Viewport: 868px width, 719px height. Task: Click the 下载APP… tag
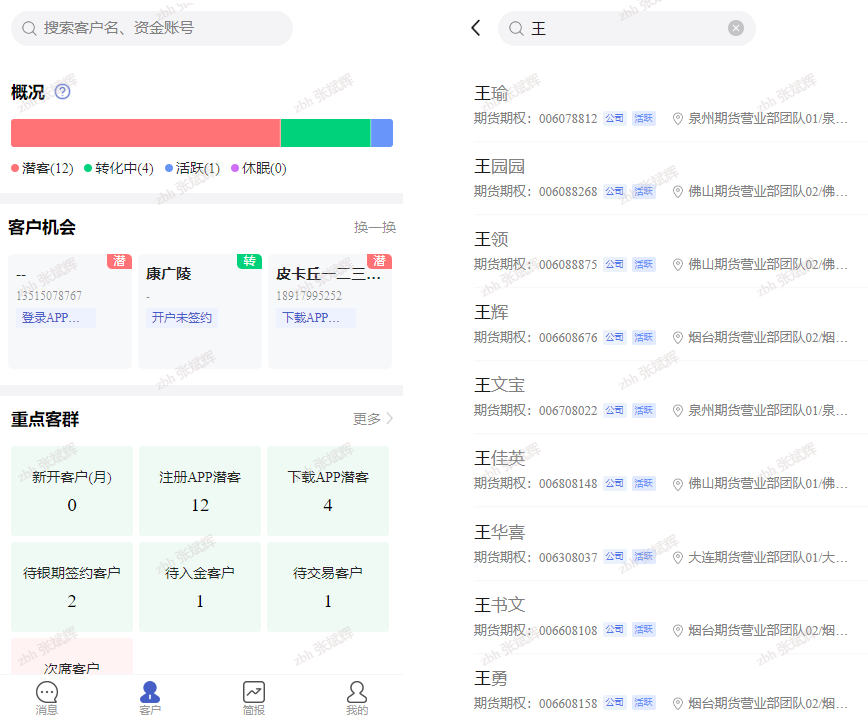(316, 318)
